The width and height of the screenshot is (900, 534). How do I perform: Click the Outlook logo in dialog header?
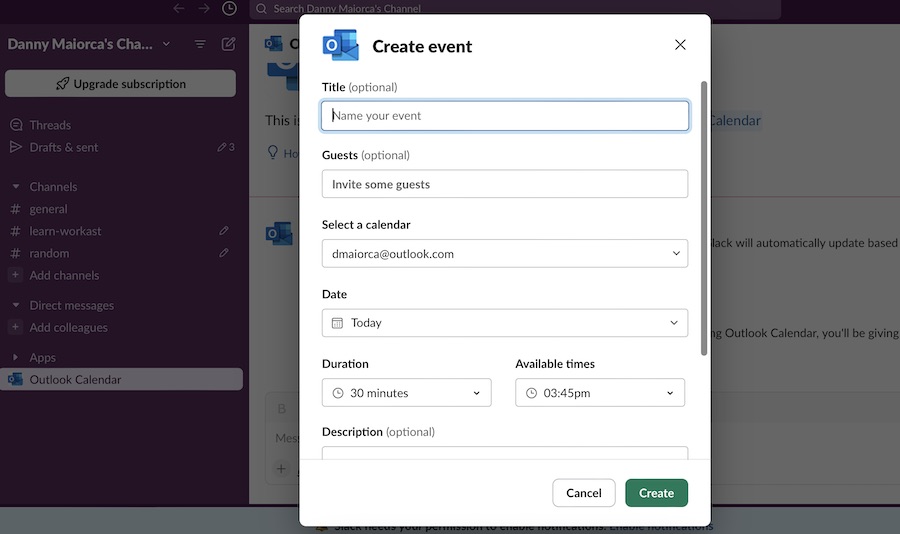point(341,45)
